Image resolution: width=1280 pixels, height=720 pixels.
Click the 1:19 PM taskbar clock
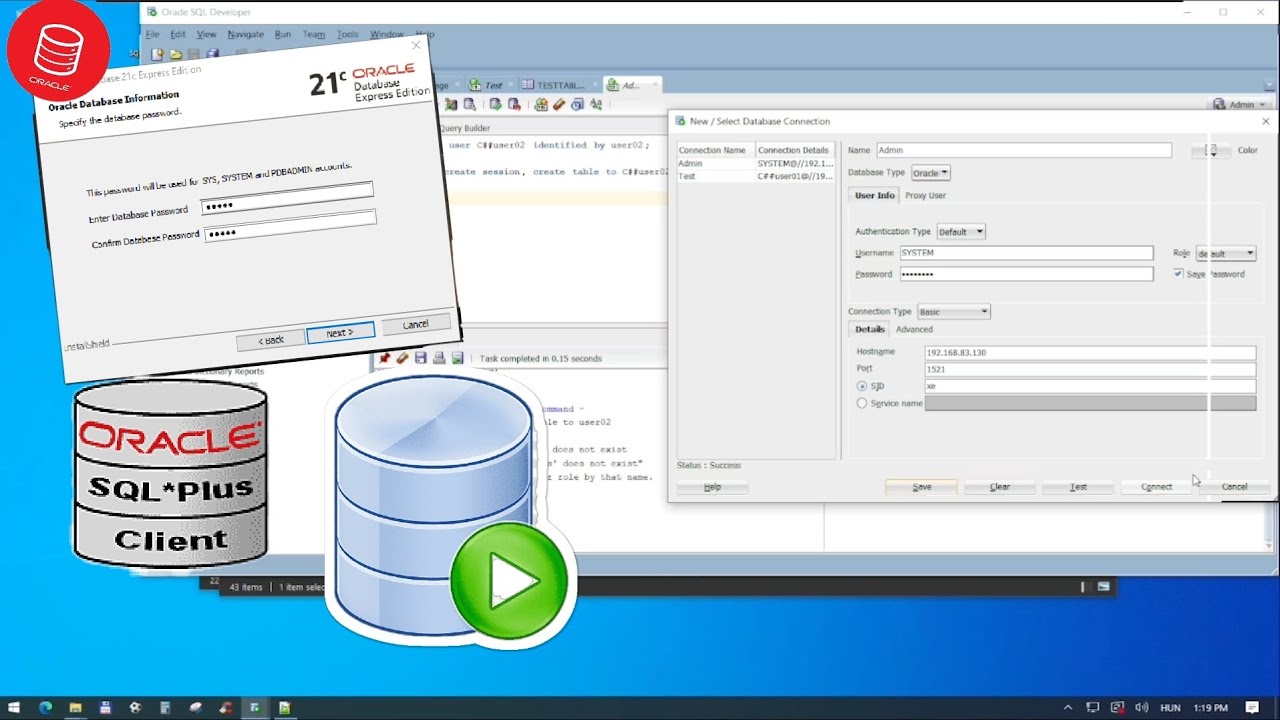click(x=1211, y=708)
